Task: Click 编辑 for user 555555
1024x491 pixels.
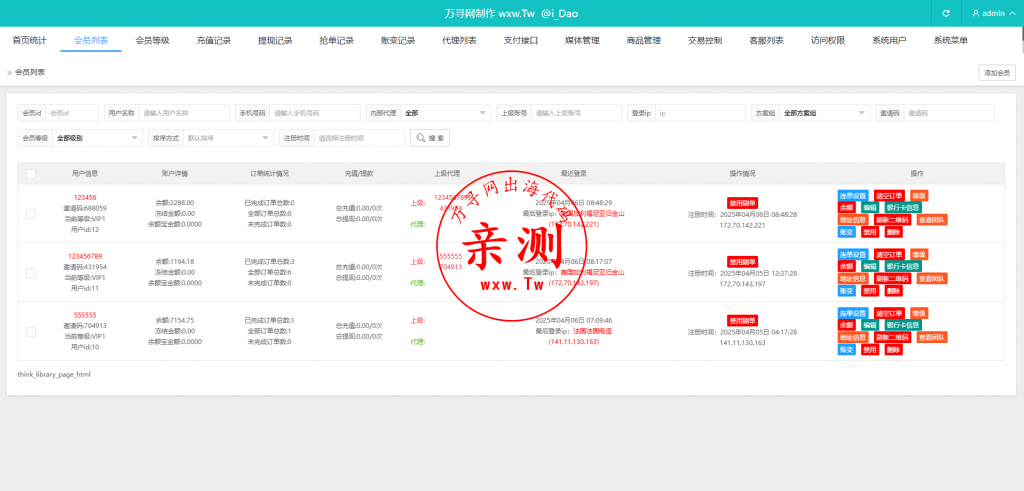Action: pyautogui.click(x=869, y=325)
